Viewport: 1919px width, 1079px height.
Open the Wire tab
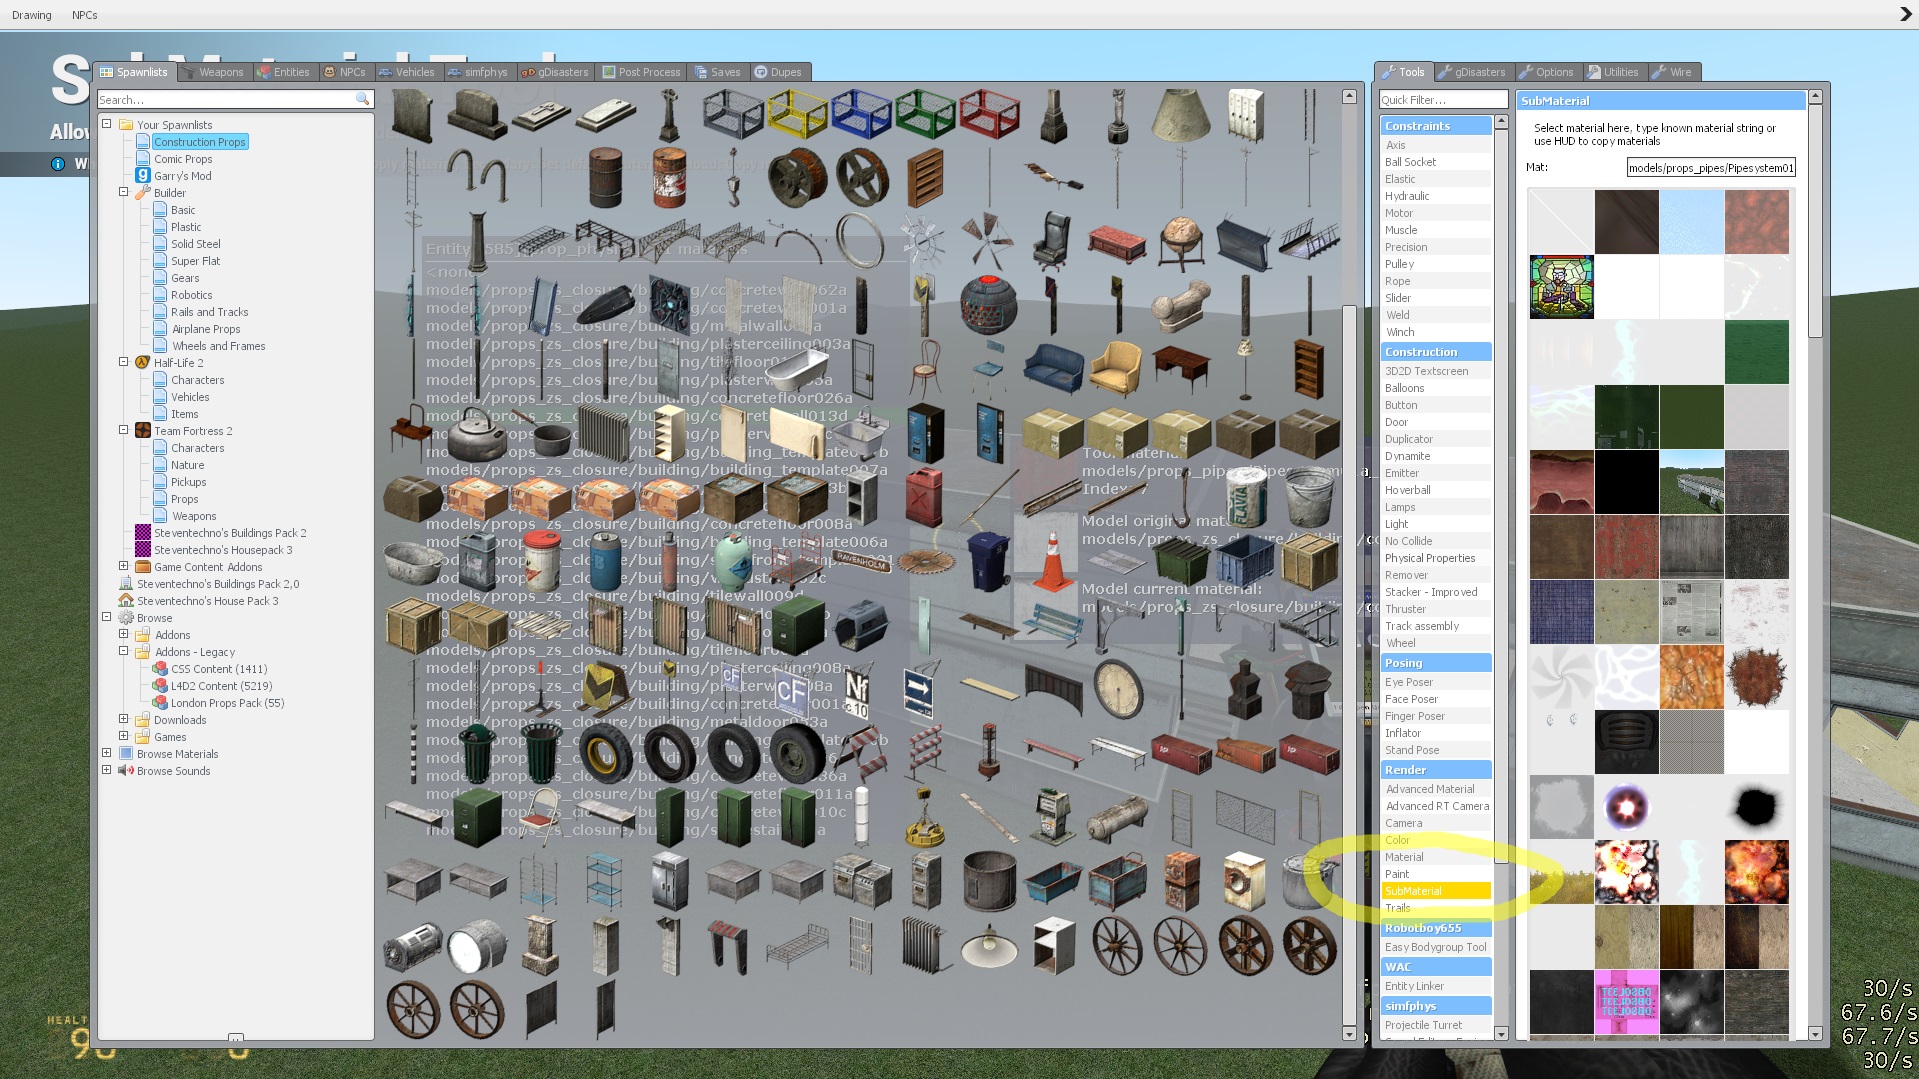(1672, 72)
